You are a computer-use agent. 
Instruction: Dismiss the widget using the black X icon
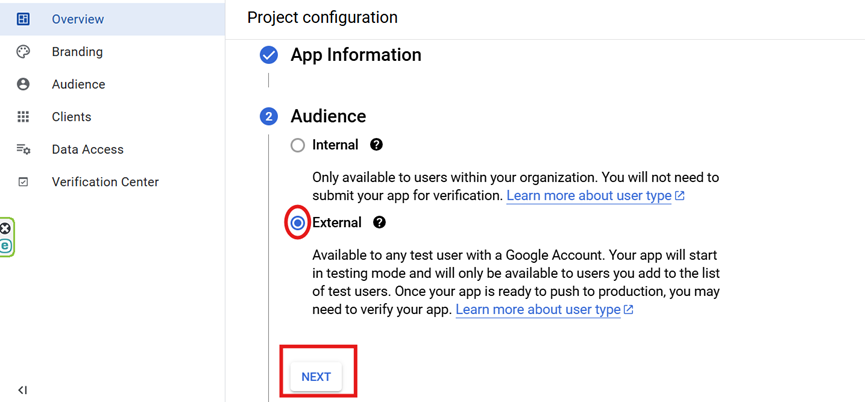5,229
